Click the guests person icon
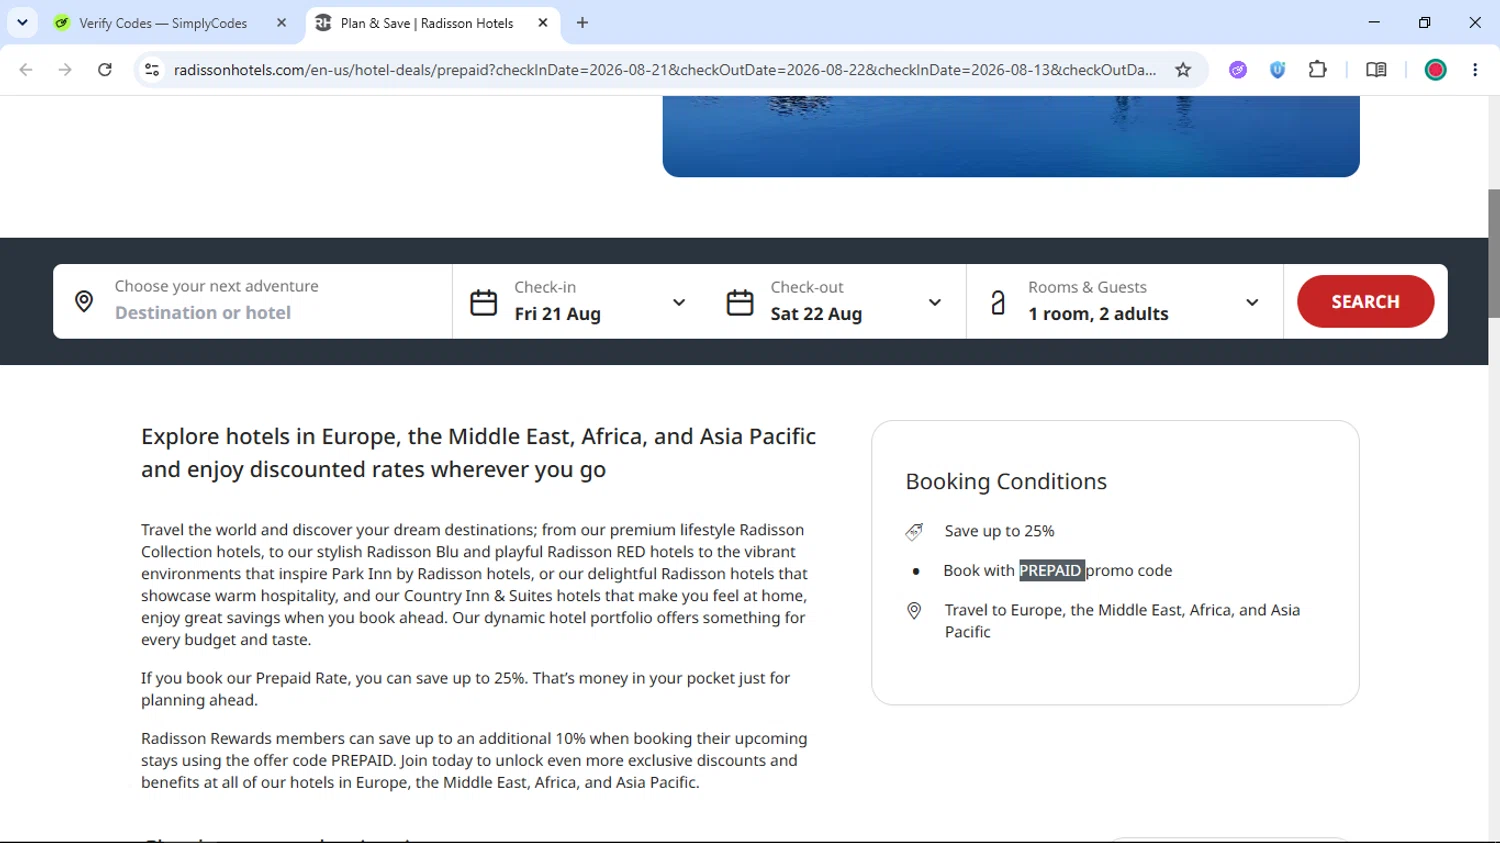Viewport: 1500px width, 843px height. click(x=998, y=302)
